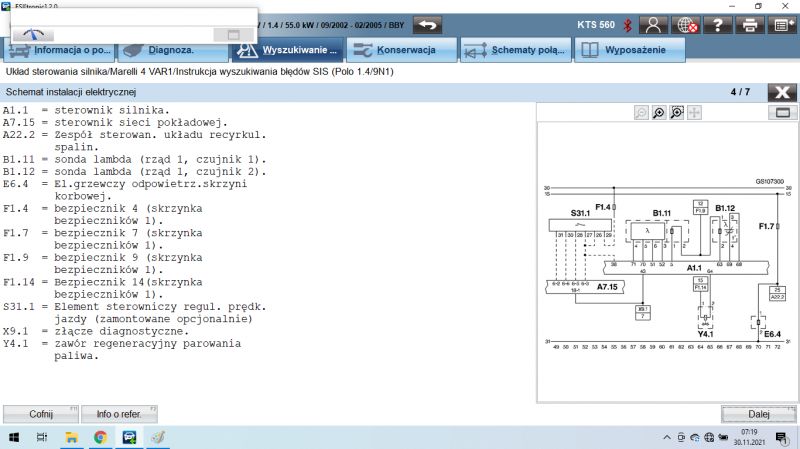This screenshot has height=449, width=800.
Task: Select the zoom-to-area magnifier tool
Action: coord(677,113)
